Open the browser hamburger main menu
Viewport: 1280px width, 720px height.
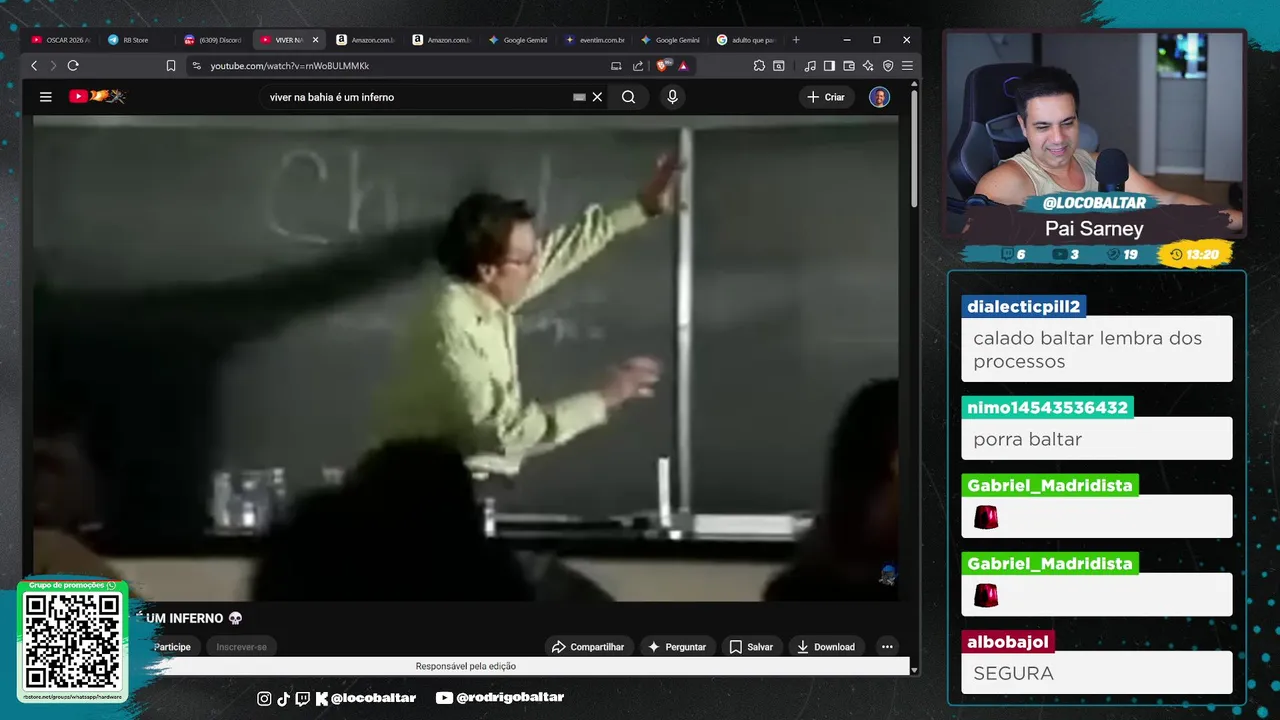[907, 66]
